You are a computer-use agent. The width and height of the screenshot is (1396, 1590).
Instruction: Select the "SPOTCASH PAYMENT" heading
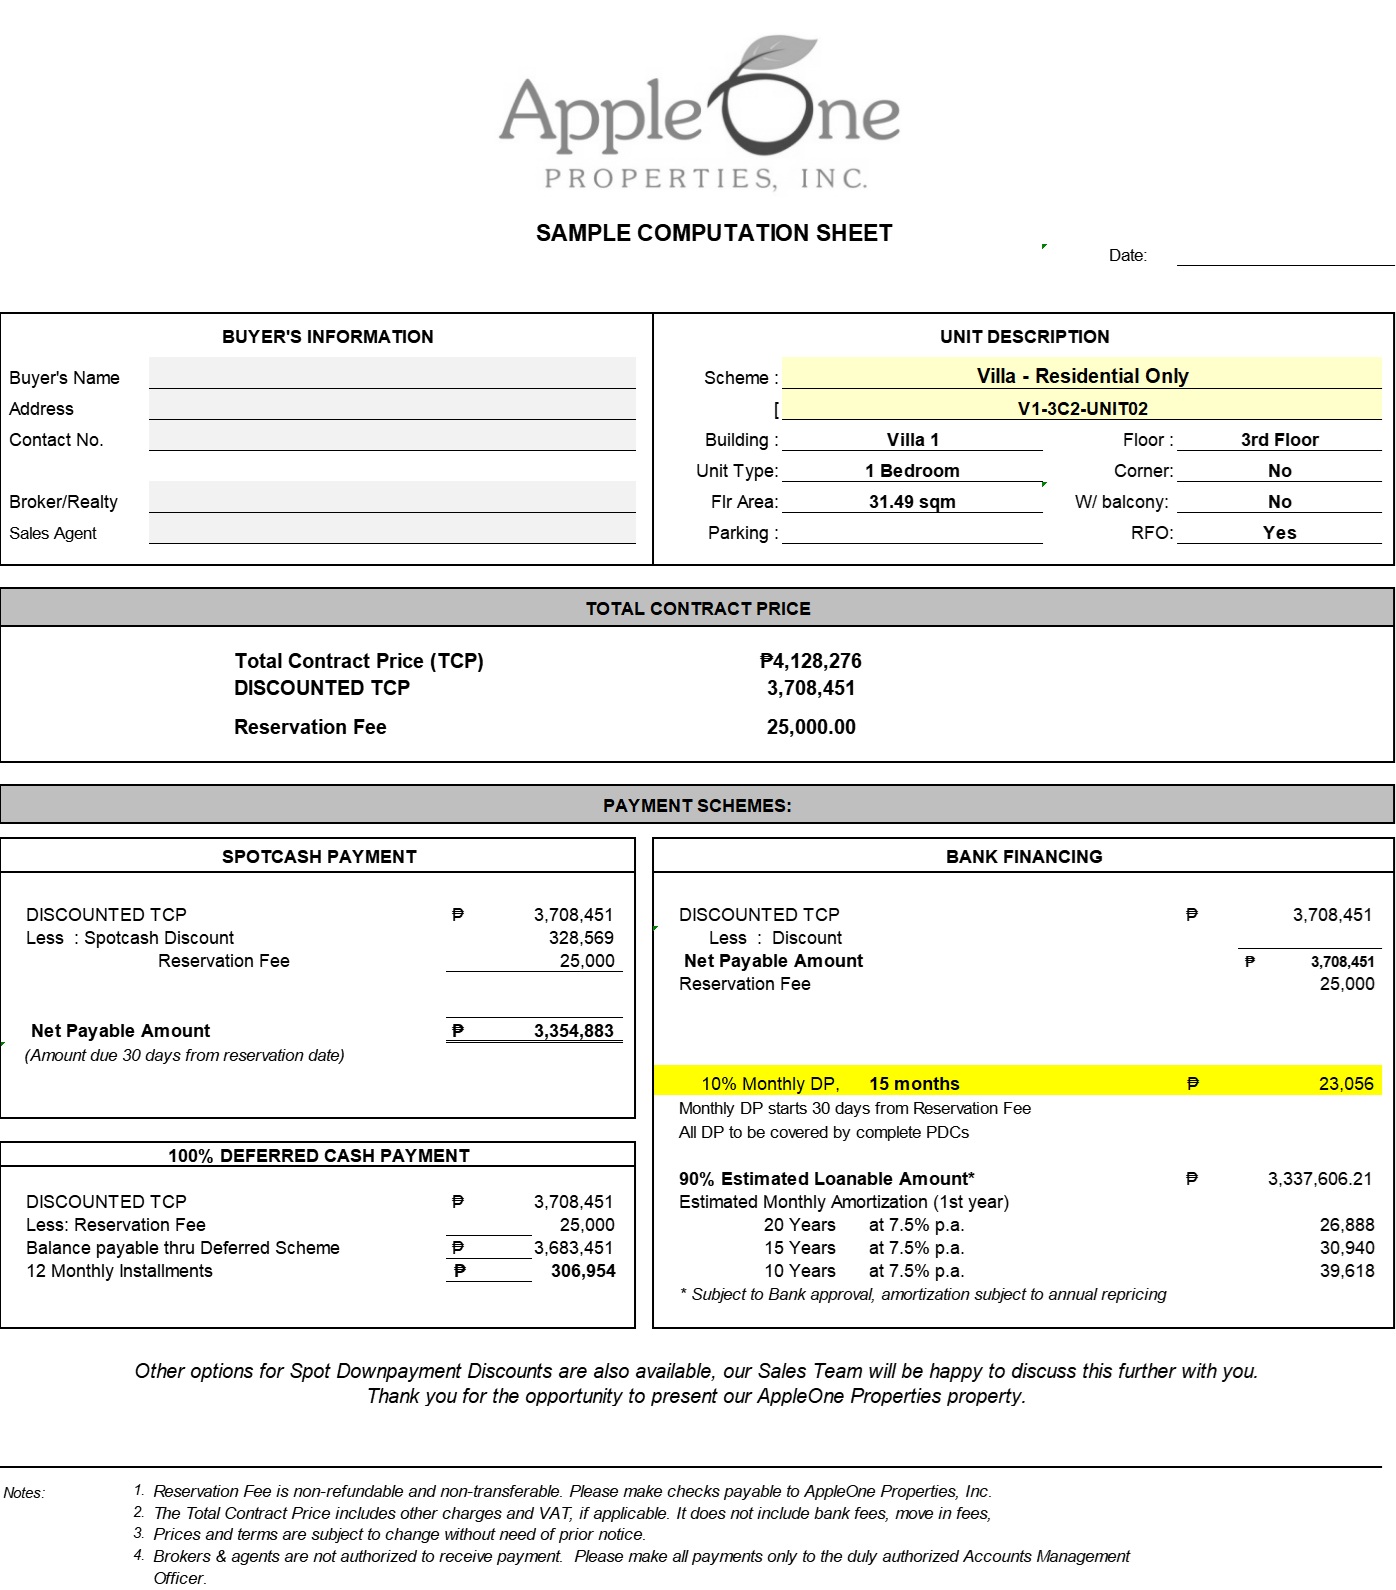(319, 856)
